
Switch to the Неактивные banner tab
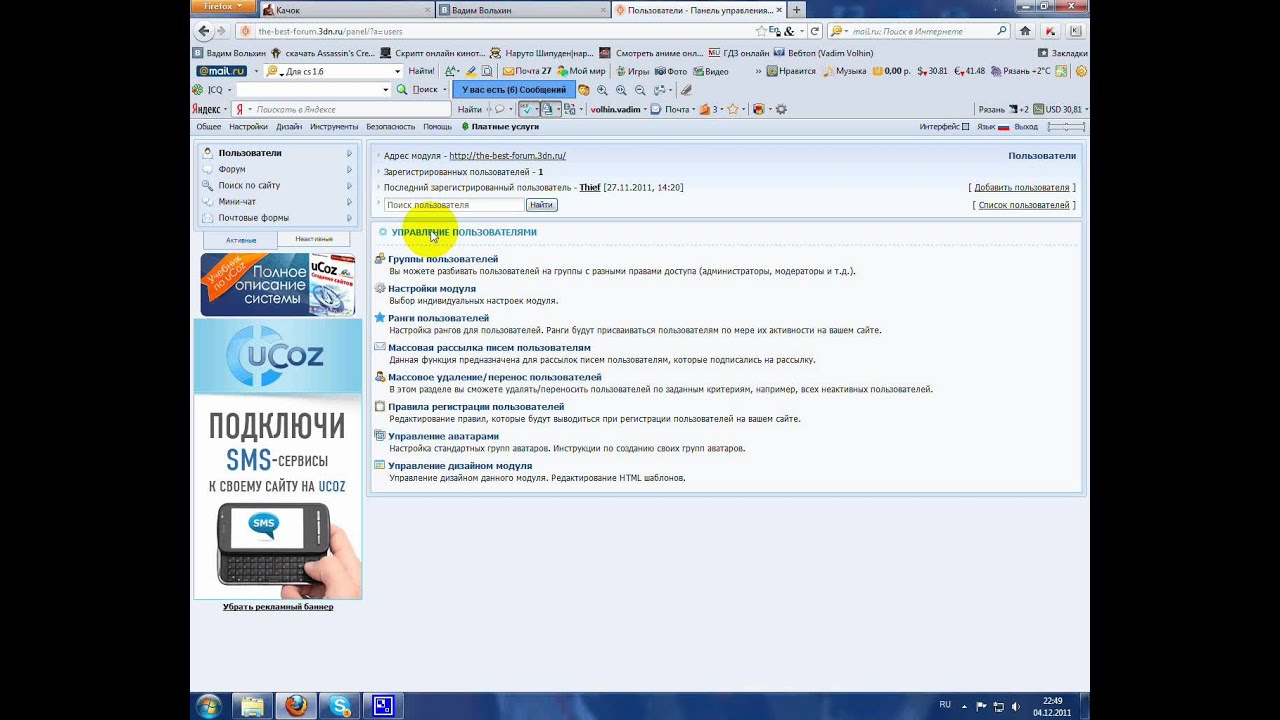(314, 239)
